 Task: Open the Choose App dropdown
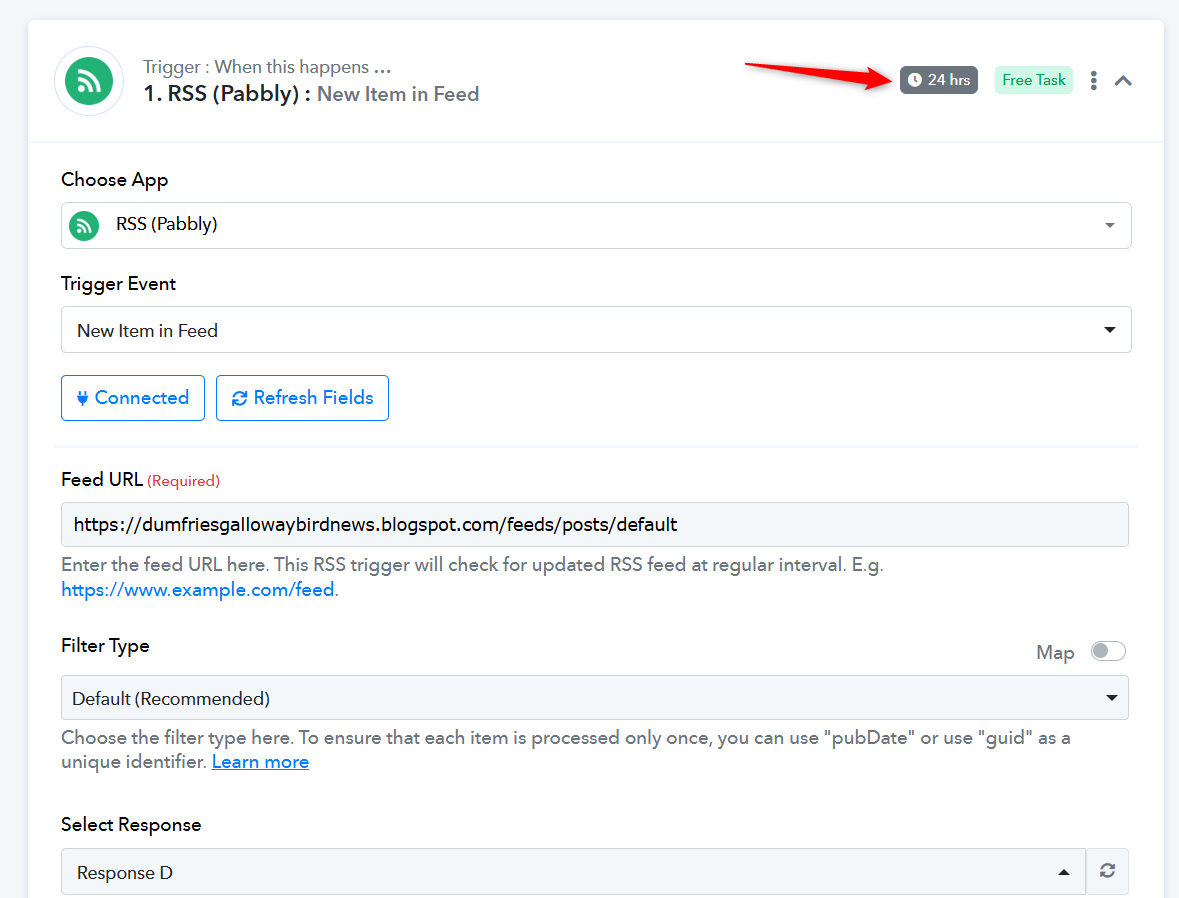pyautogui.click(x=596, y=225)
